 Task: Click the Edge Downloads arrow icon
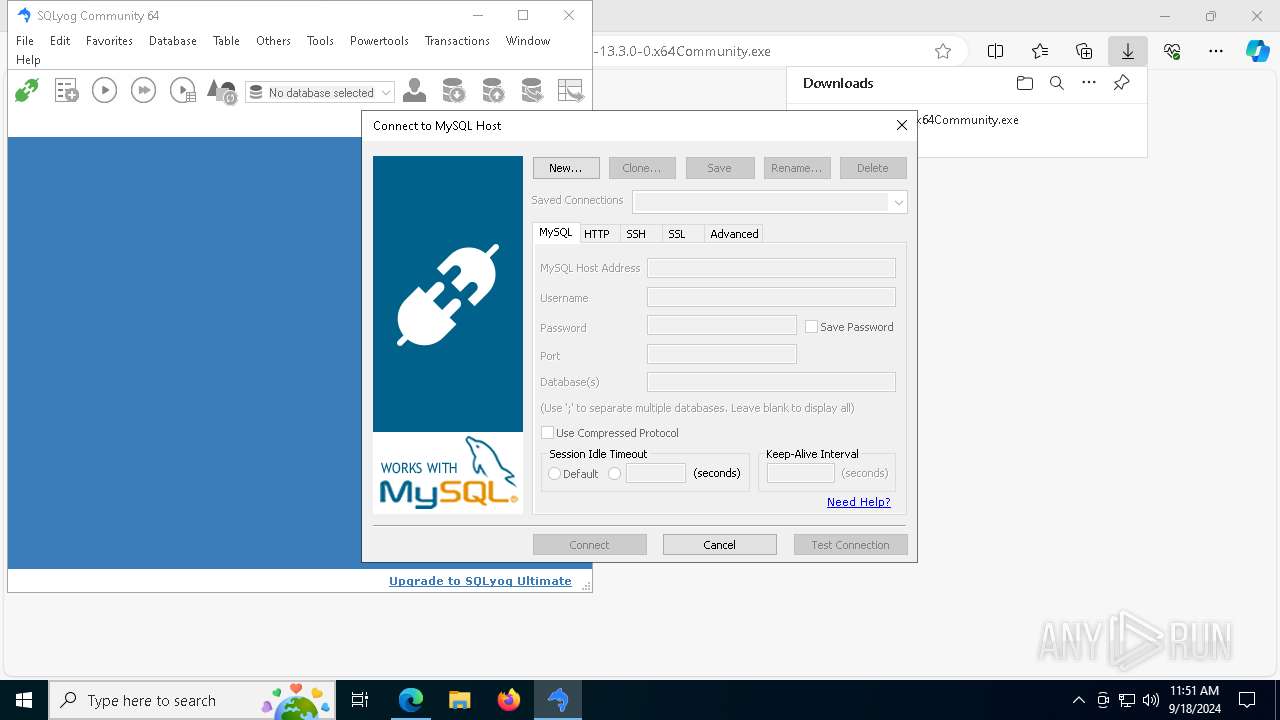coord(1128,51)
